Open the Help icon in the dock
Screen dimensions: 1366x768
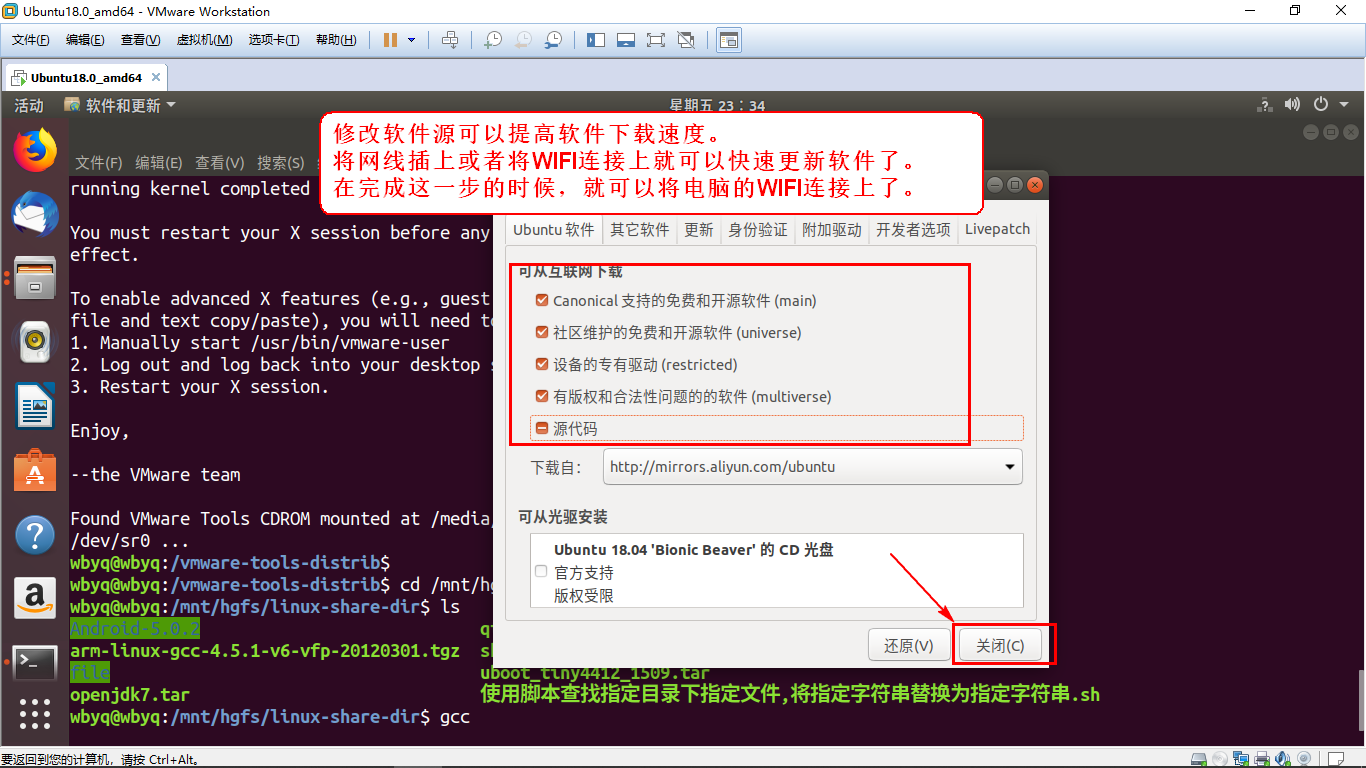coord(35,535)
